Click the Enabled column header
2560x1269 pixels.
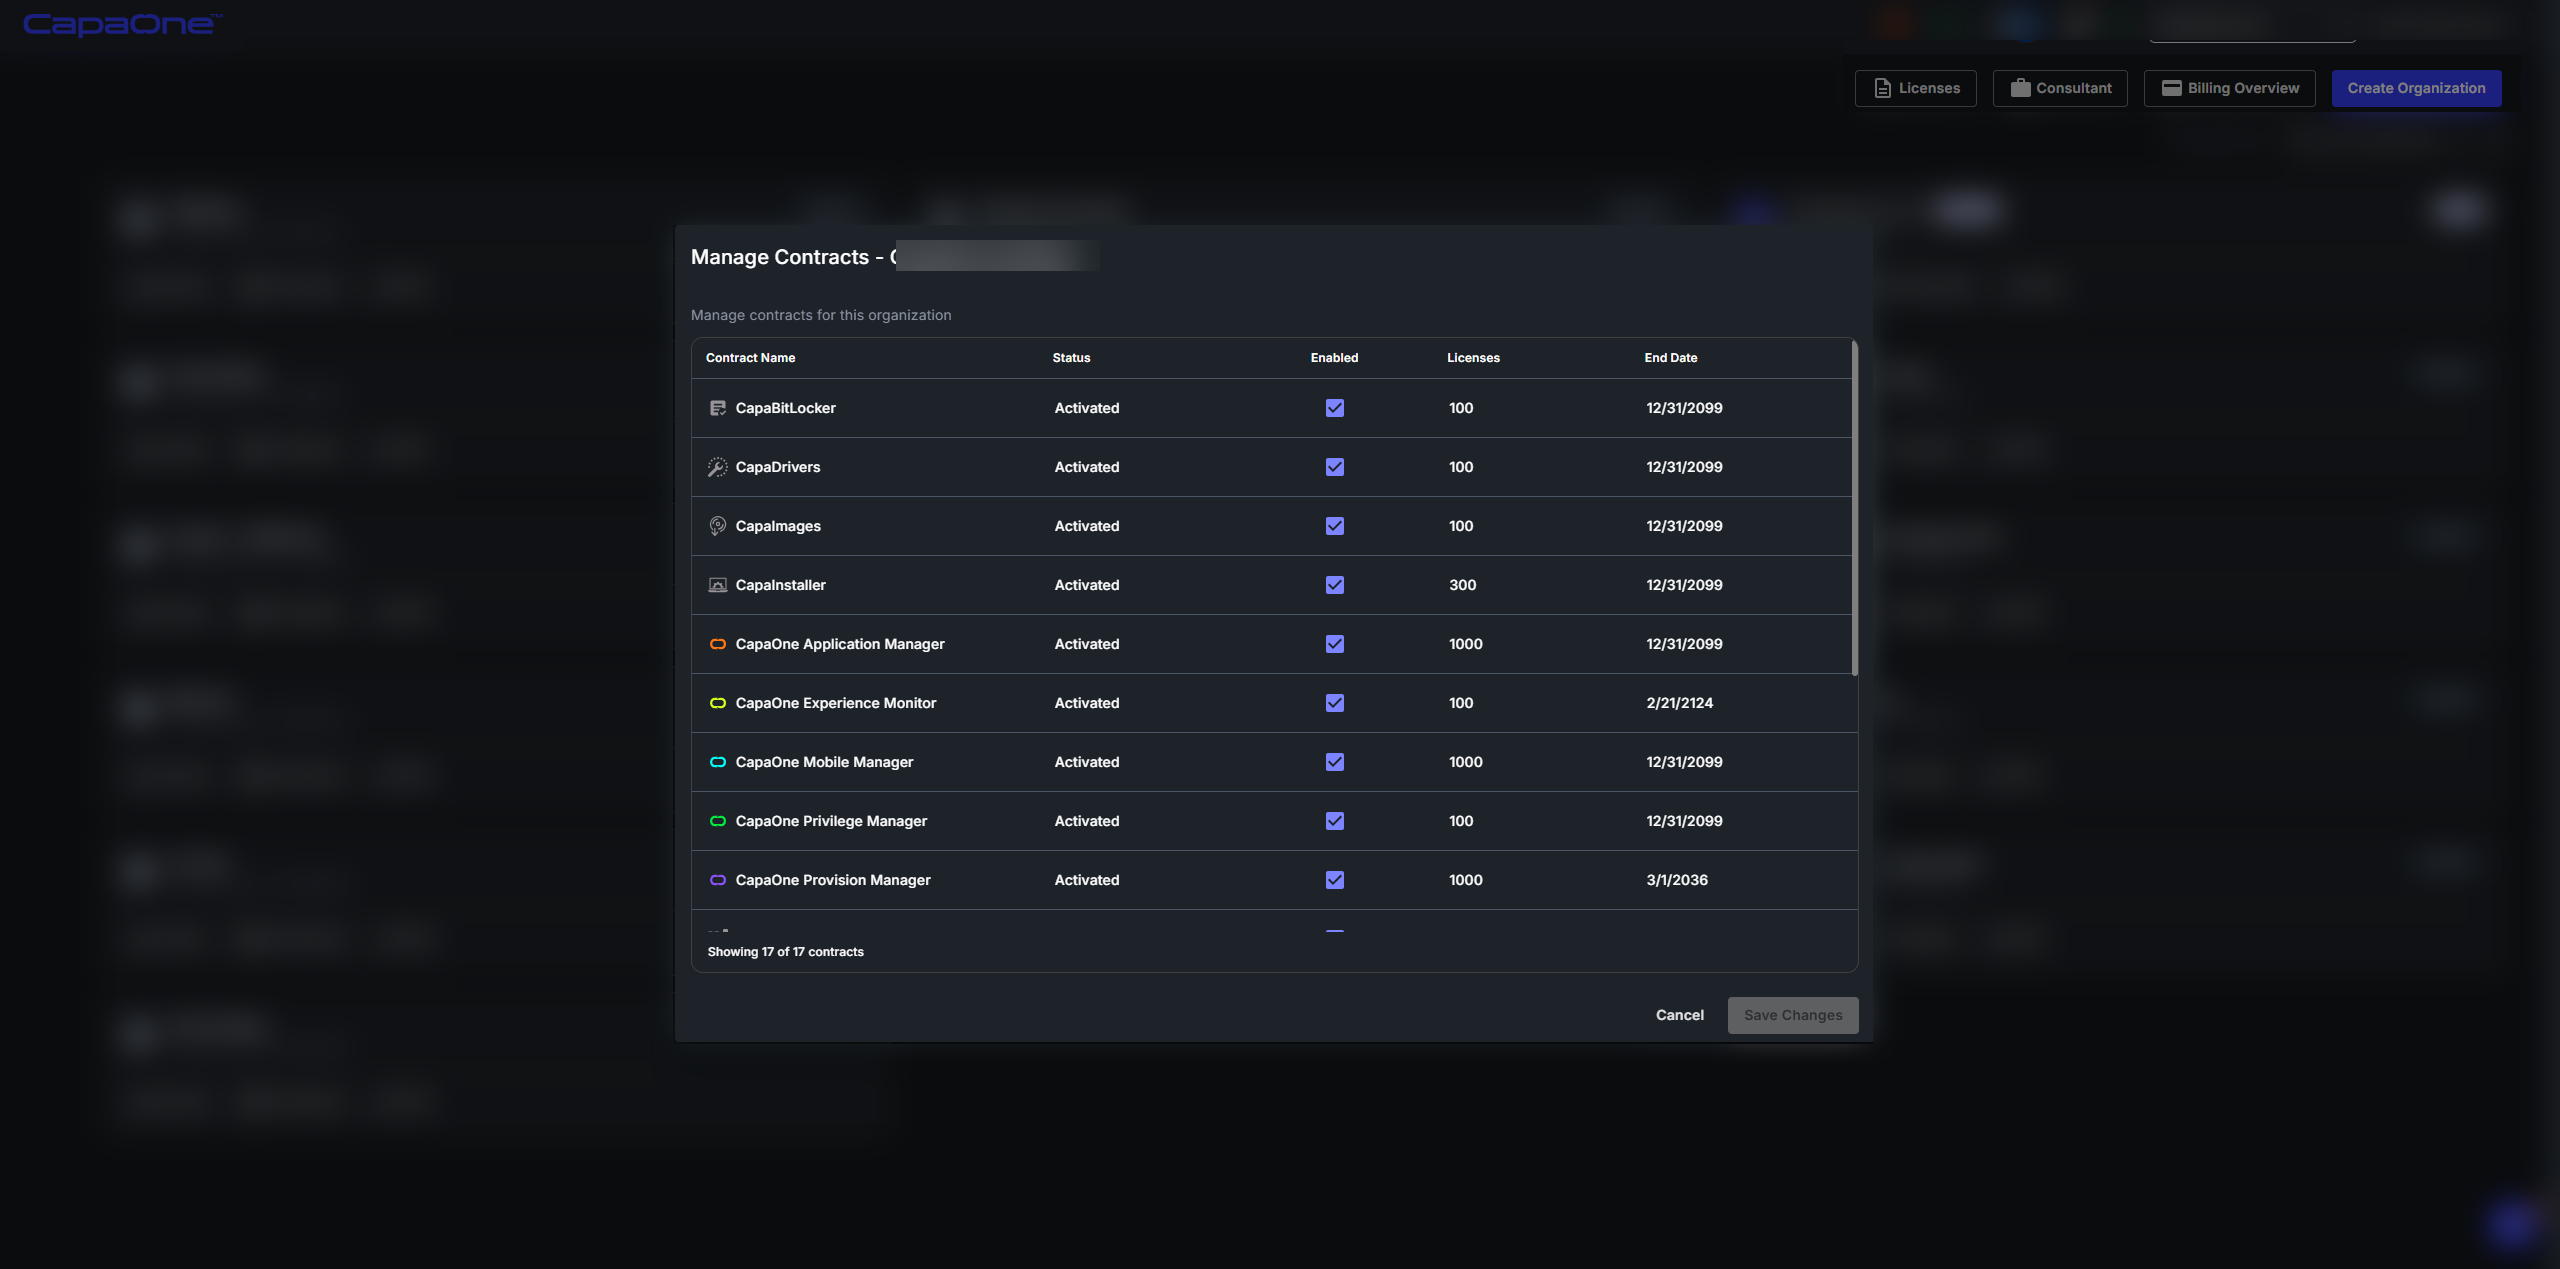pos(1334,358)
